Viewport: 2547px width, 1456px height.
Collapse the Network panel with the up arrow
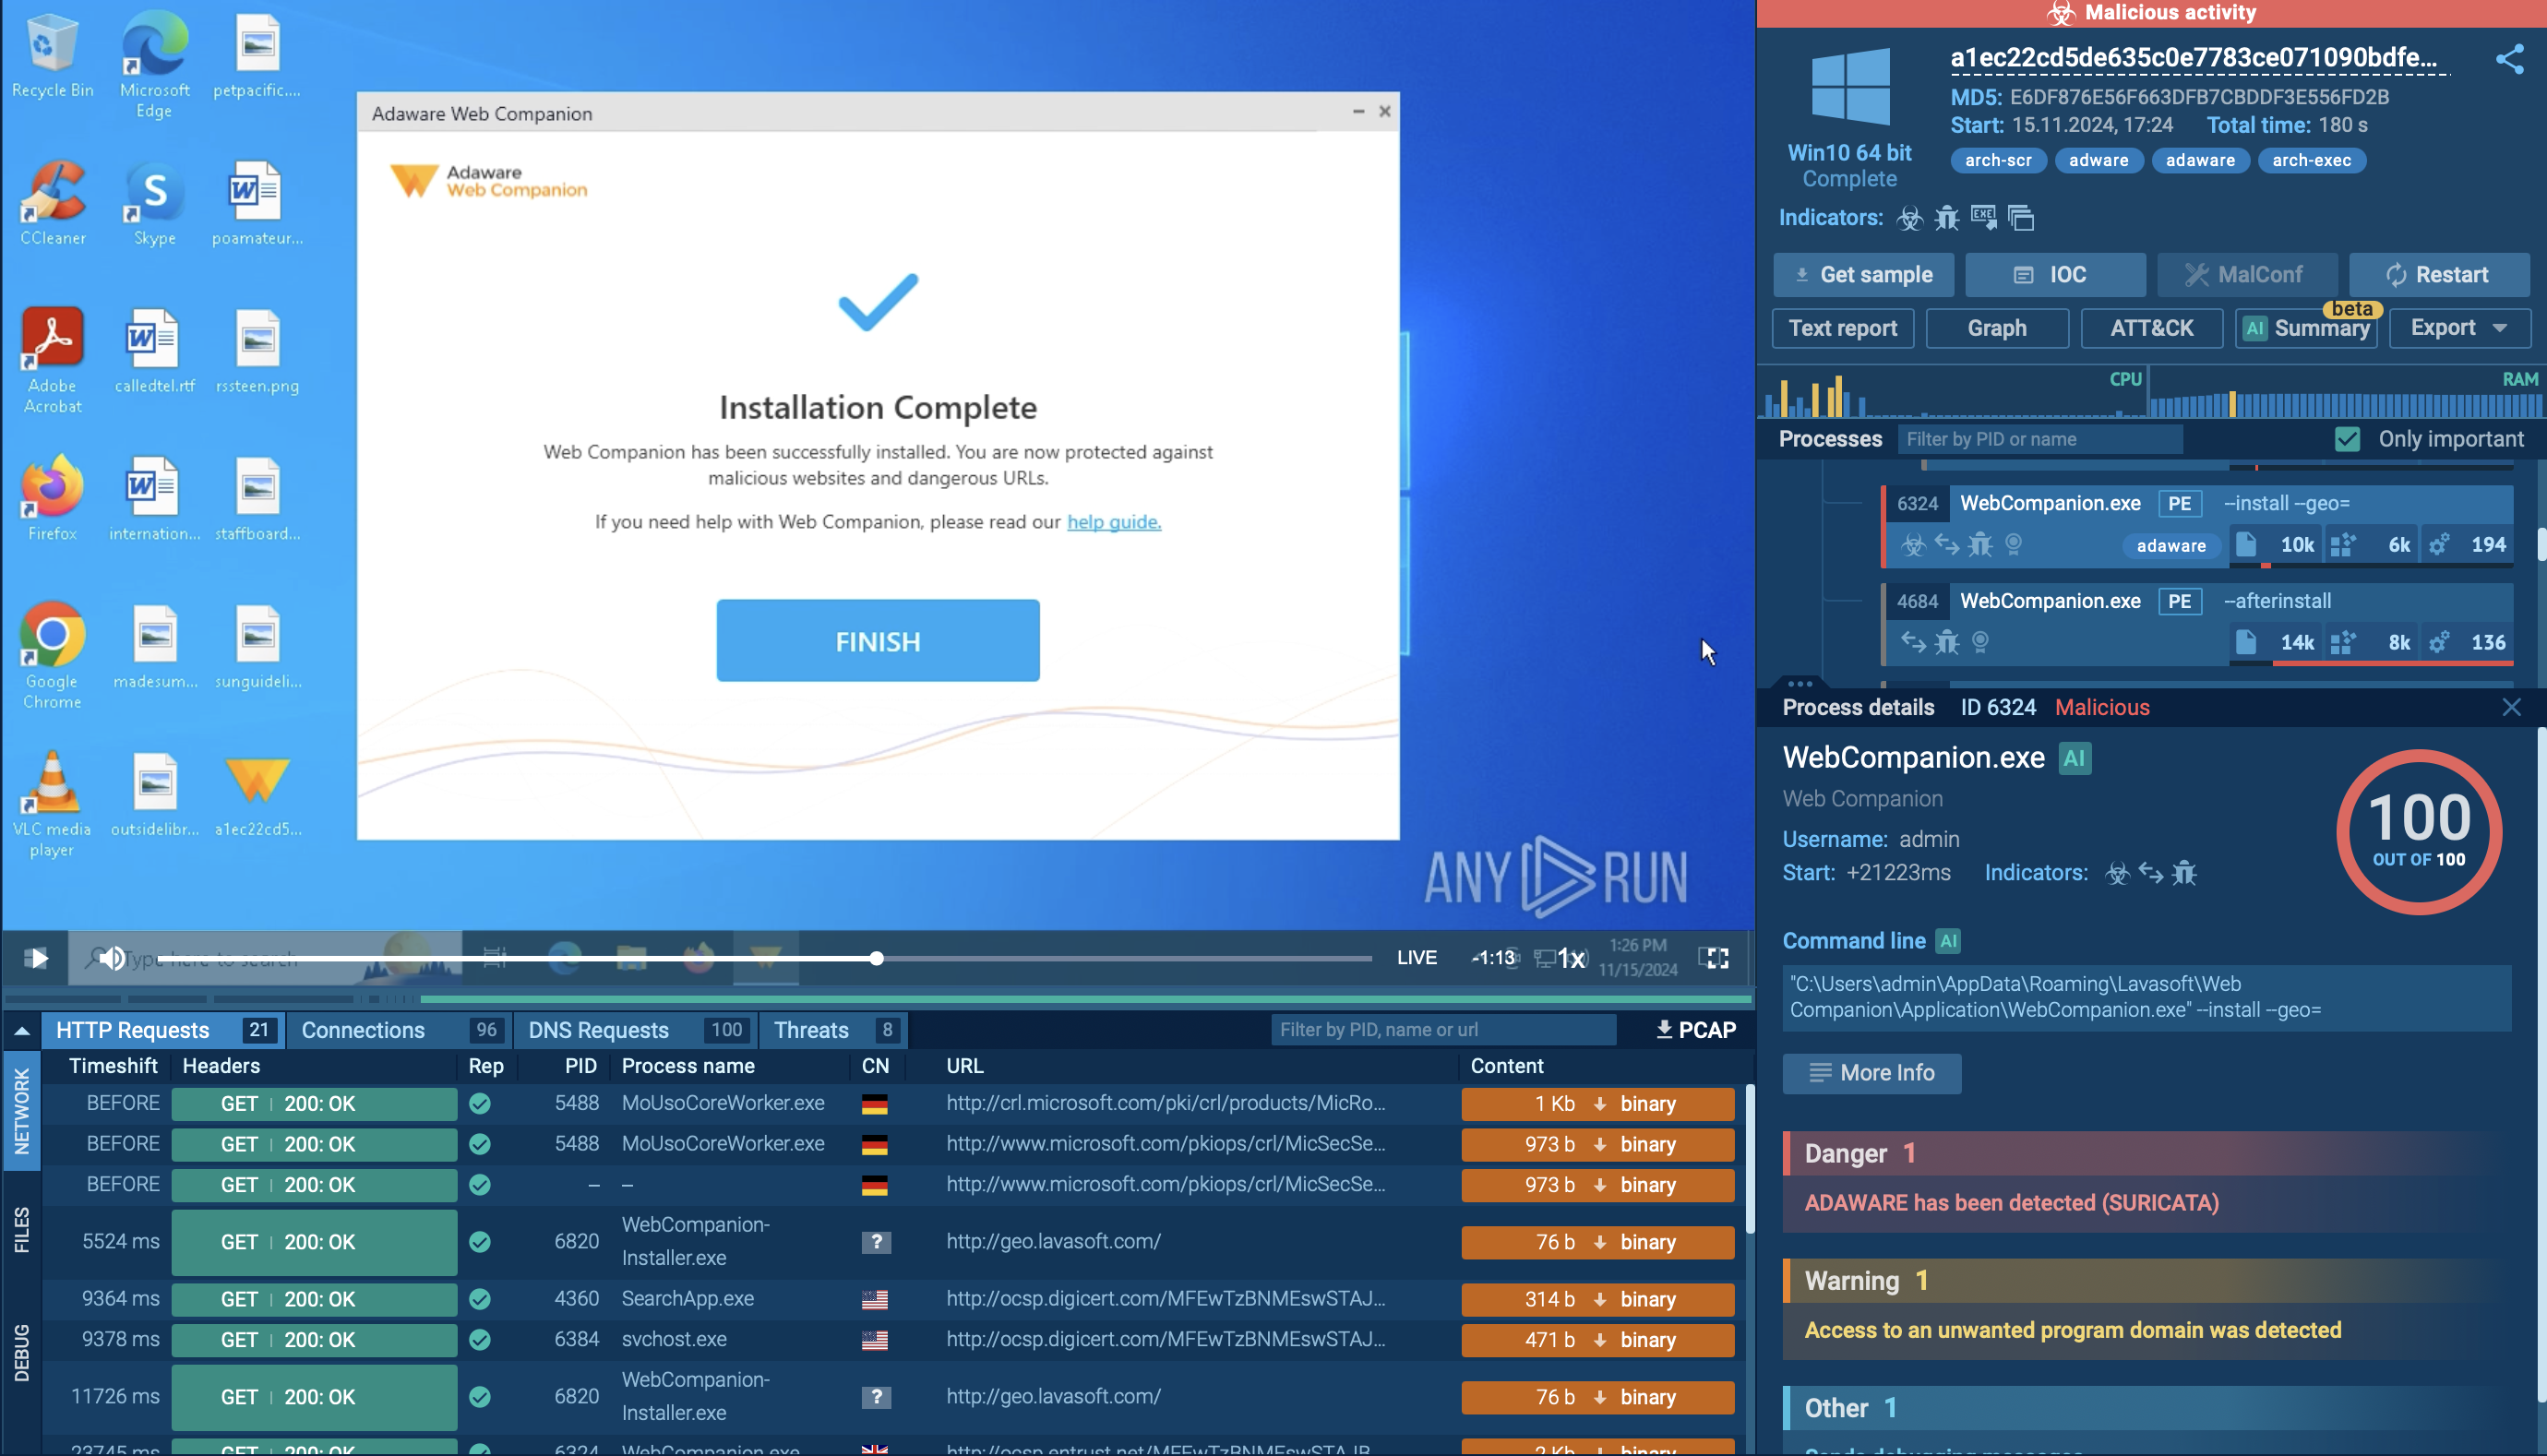(21, 1029)
